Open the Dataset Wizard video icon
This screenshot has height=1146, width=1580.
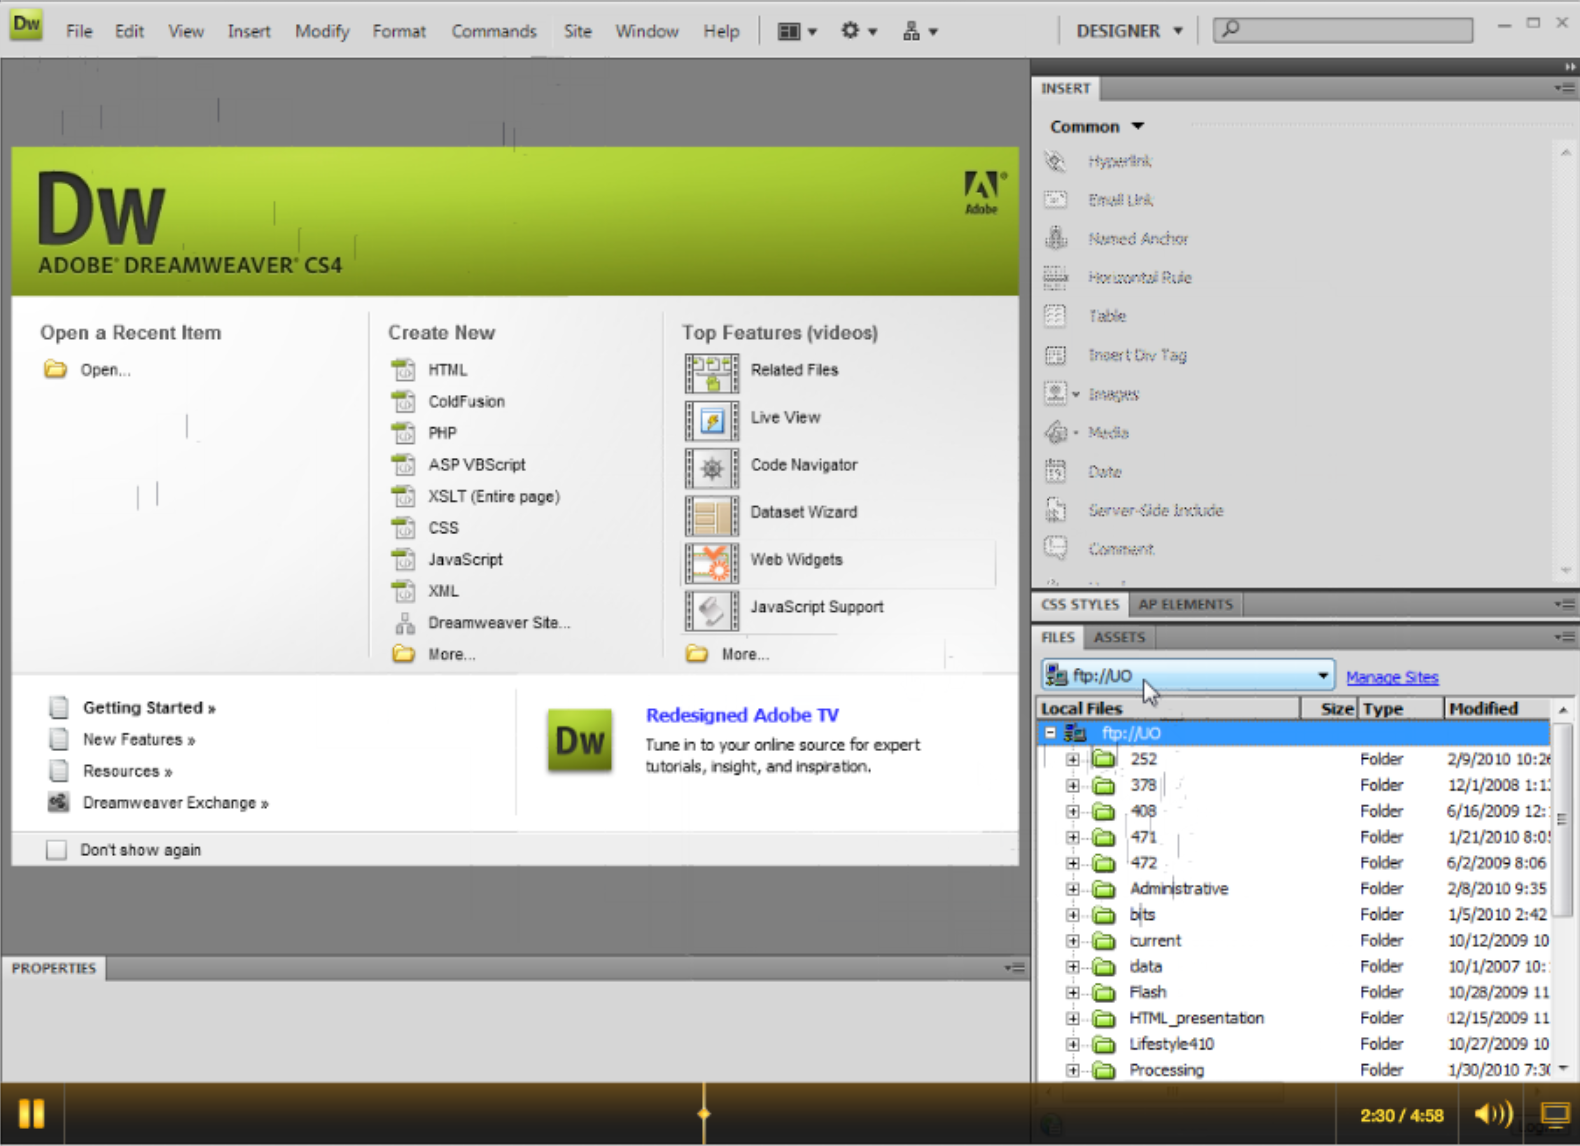click(712, 516)
